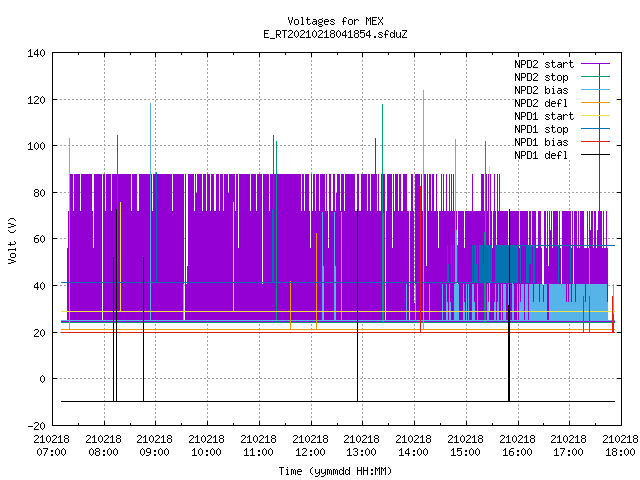Viewport: 640px width, 480px height.
Task: Click the 'Time (yymmdd HH:MM)' x-axis label
Action: 335,471
